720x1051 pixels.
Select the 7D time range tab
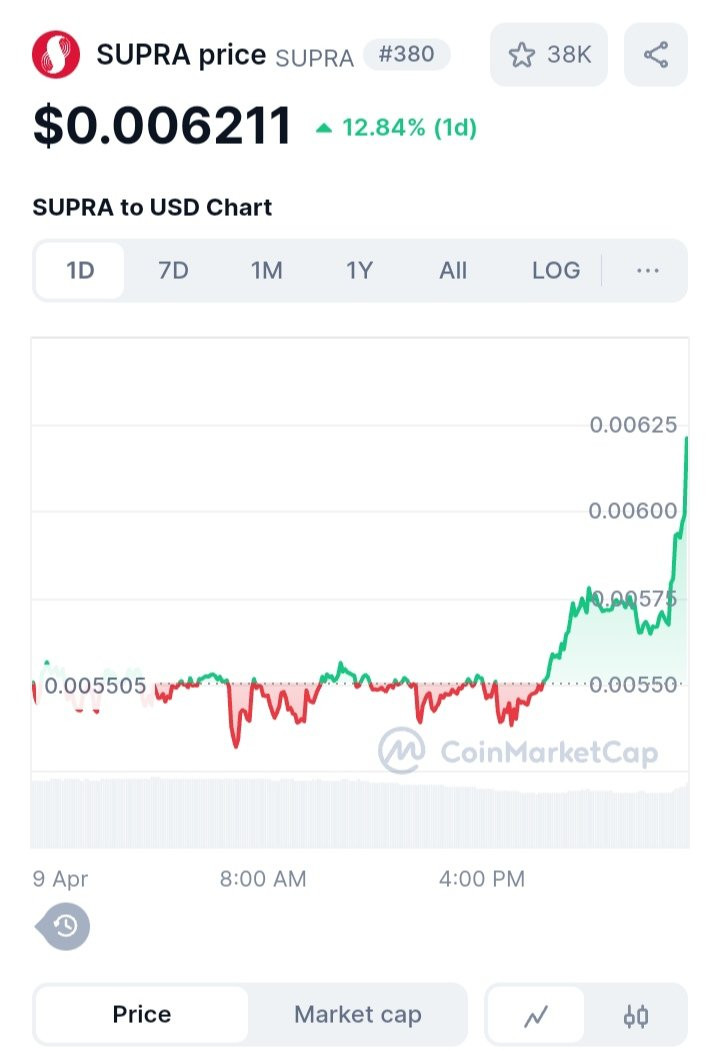click(x=173, y=270)
